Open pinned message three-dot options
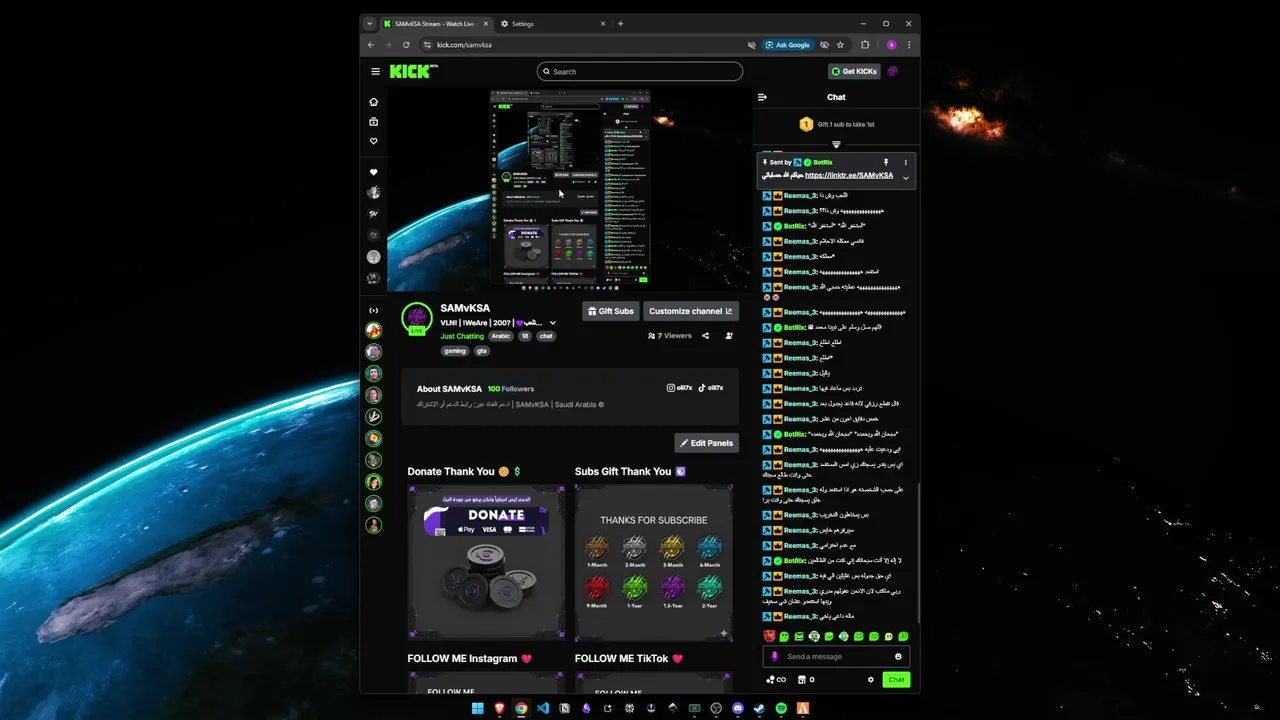1280x720 pixels. pos(906,162)
